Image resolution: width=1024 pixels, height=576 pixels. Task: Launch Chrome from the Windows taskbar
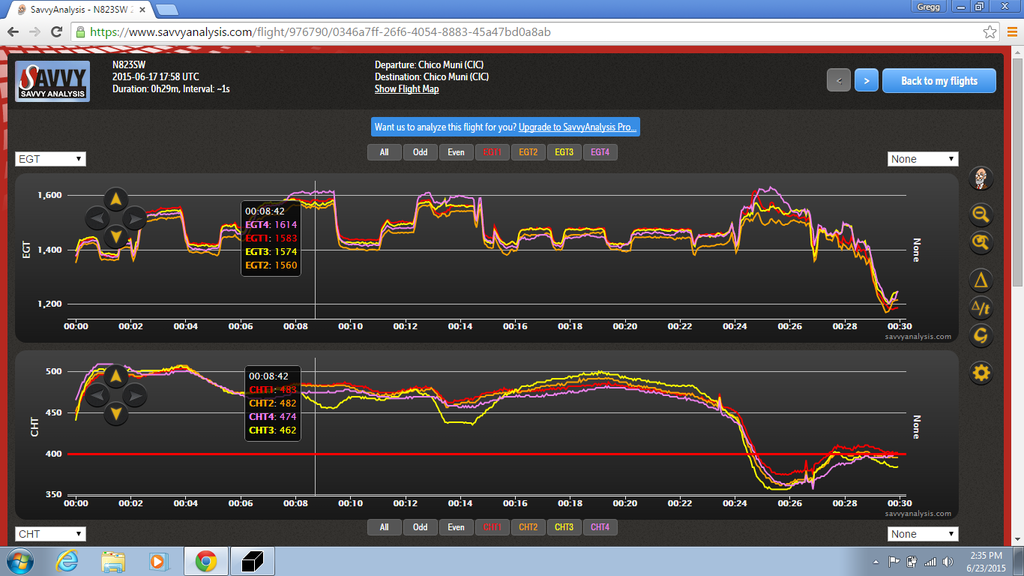(x=206, y=561)
